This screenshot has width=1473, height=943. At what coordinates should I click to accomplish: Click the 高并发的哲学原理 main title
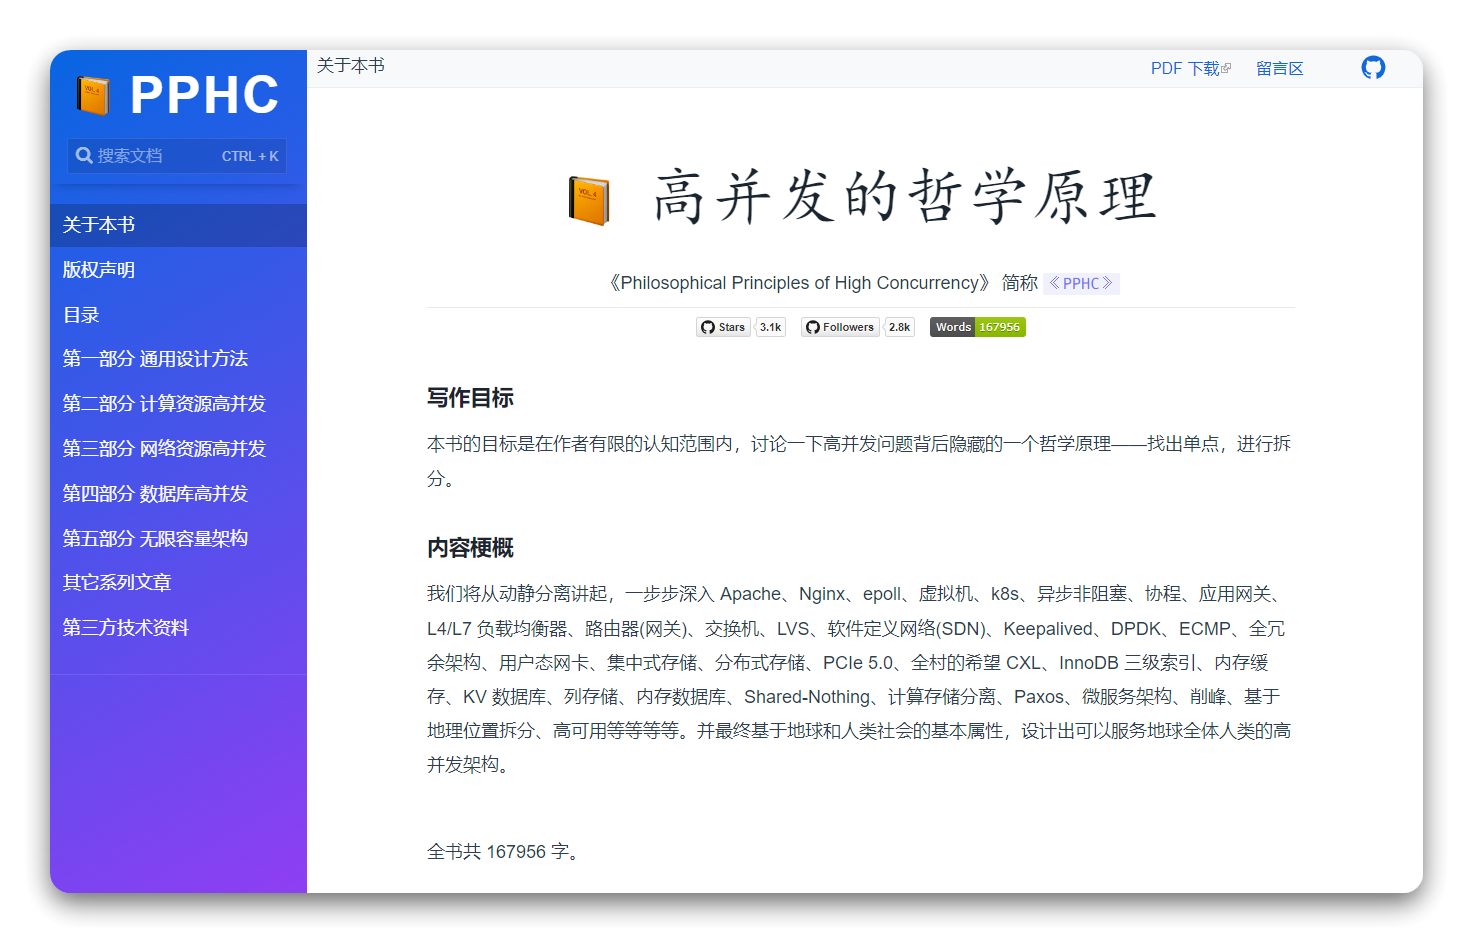tap(905, 197)
